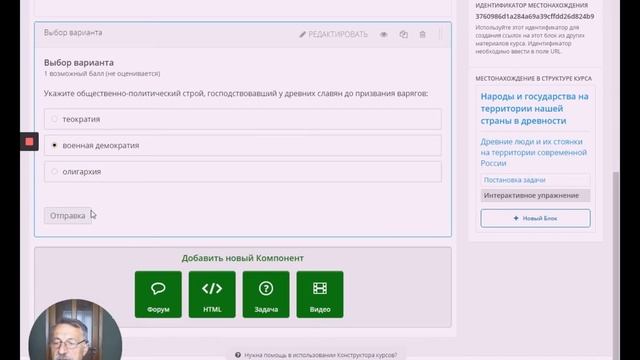640x360 pixels.
Task: Select the теократия radio option
Action: tap(54, 119)
